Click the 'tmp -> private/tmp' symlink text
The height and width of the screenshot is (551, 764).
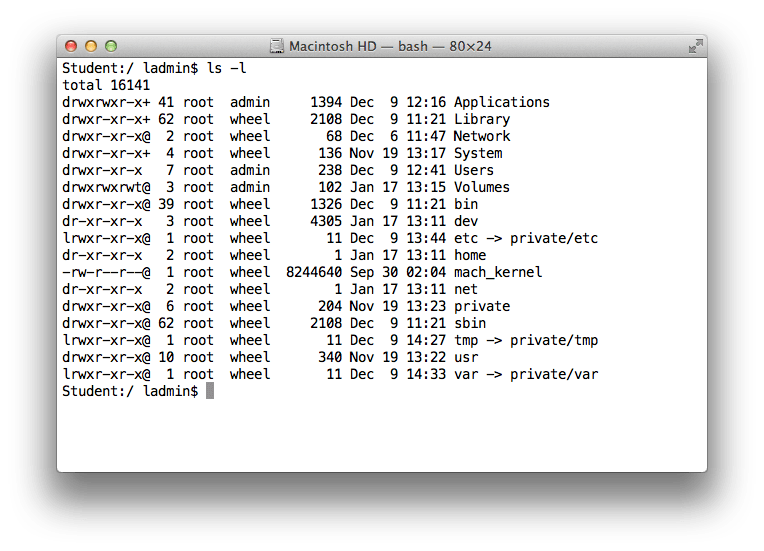(525, 340)
